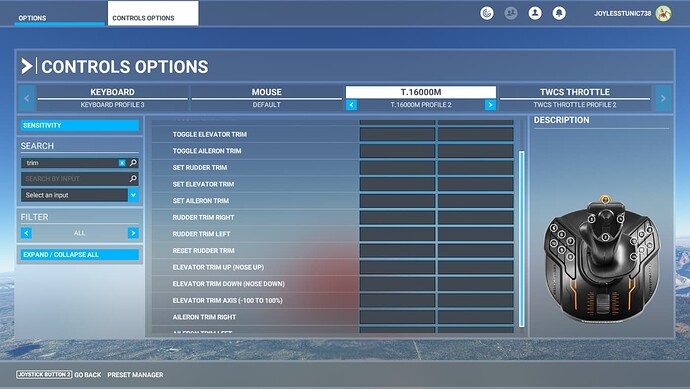
Task: Click EXPAND / COLLAPSE ALL button
Action: pos(80,254)
